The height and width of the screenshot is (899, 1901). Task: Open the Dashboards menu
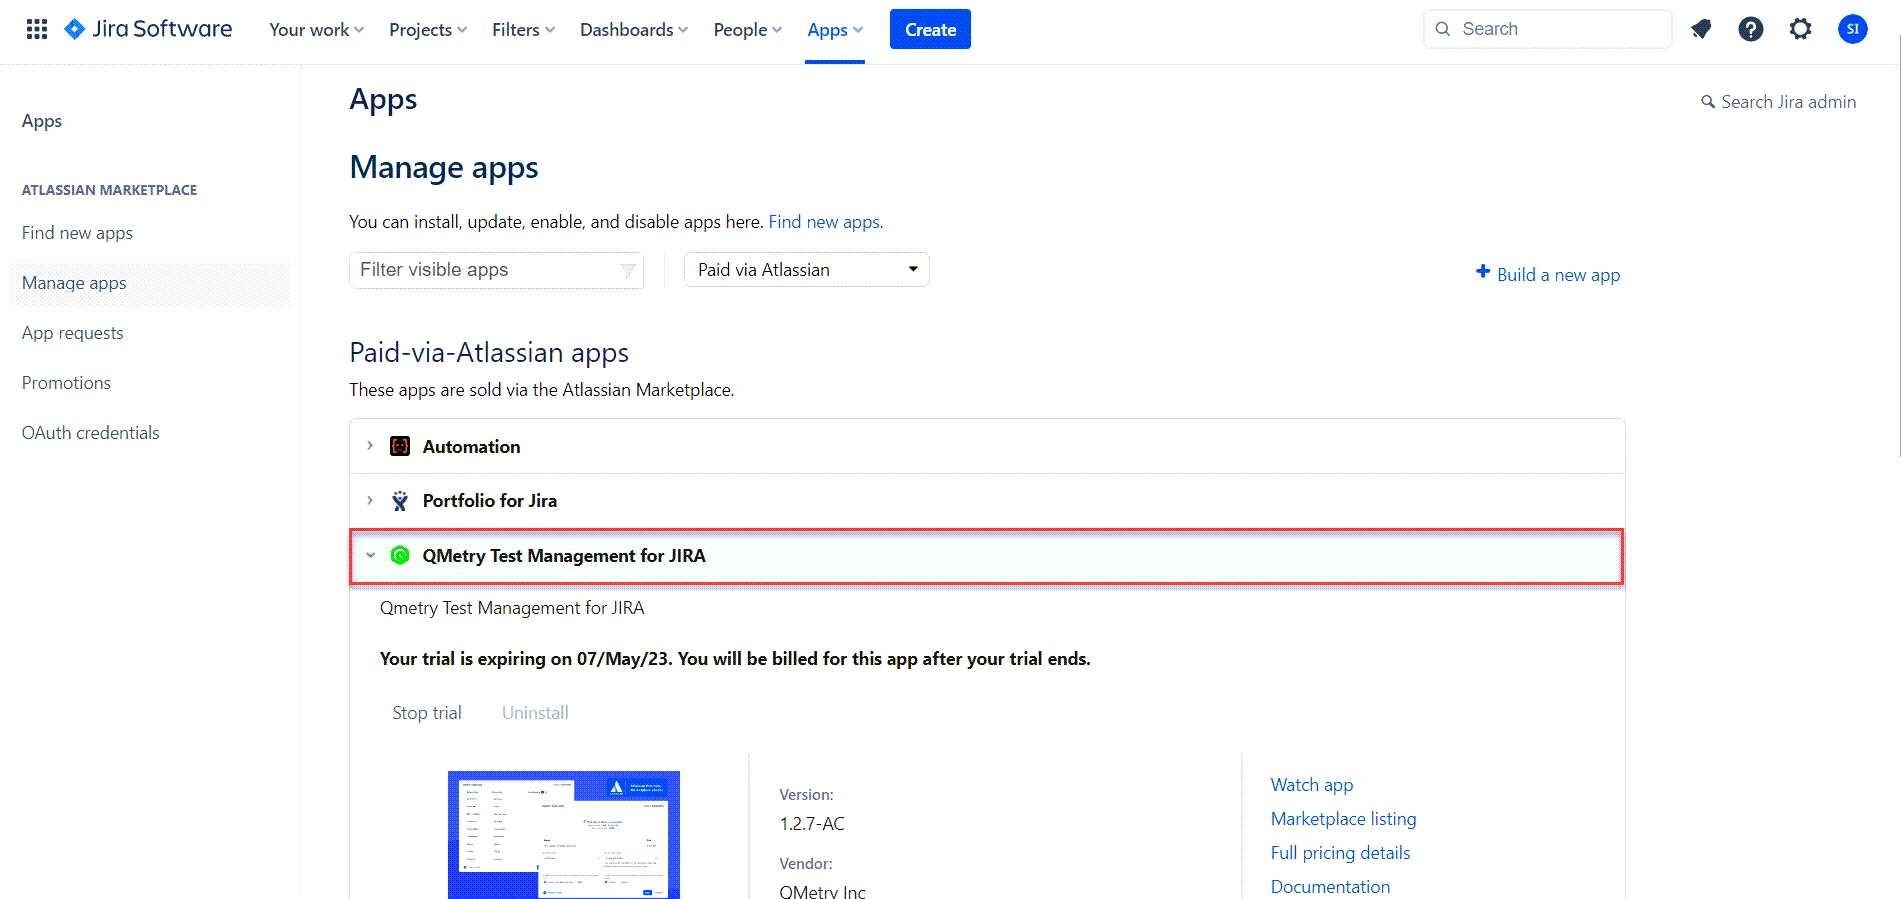tap(634, 30)
